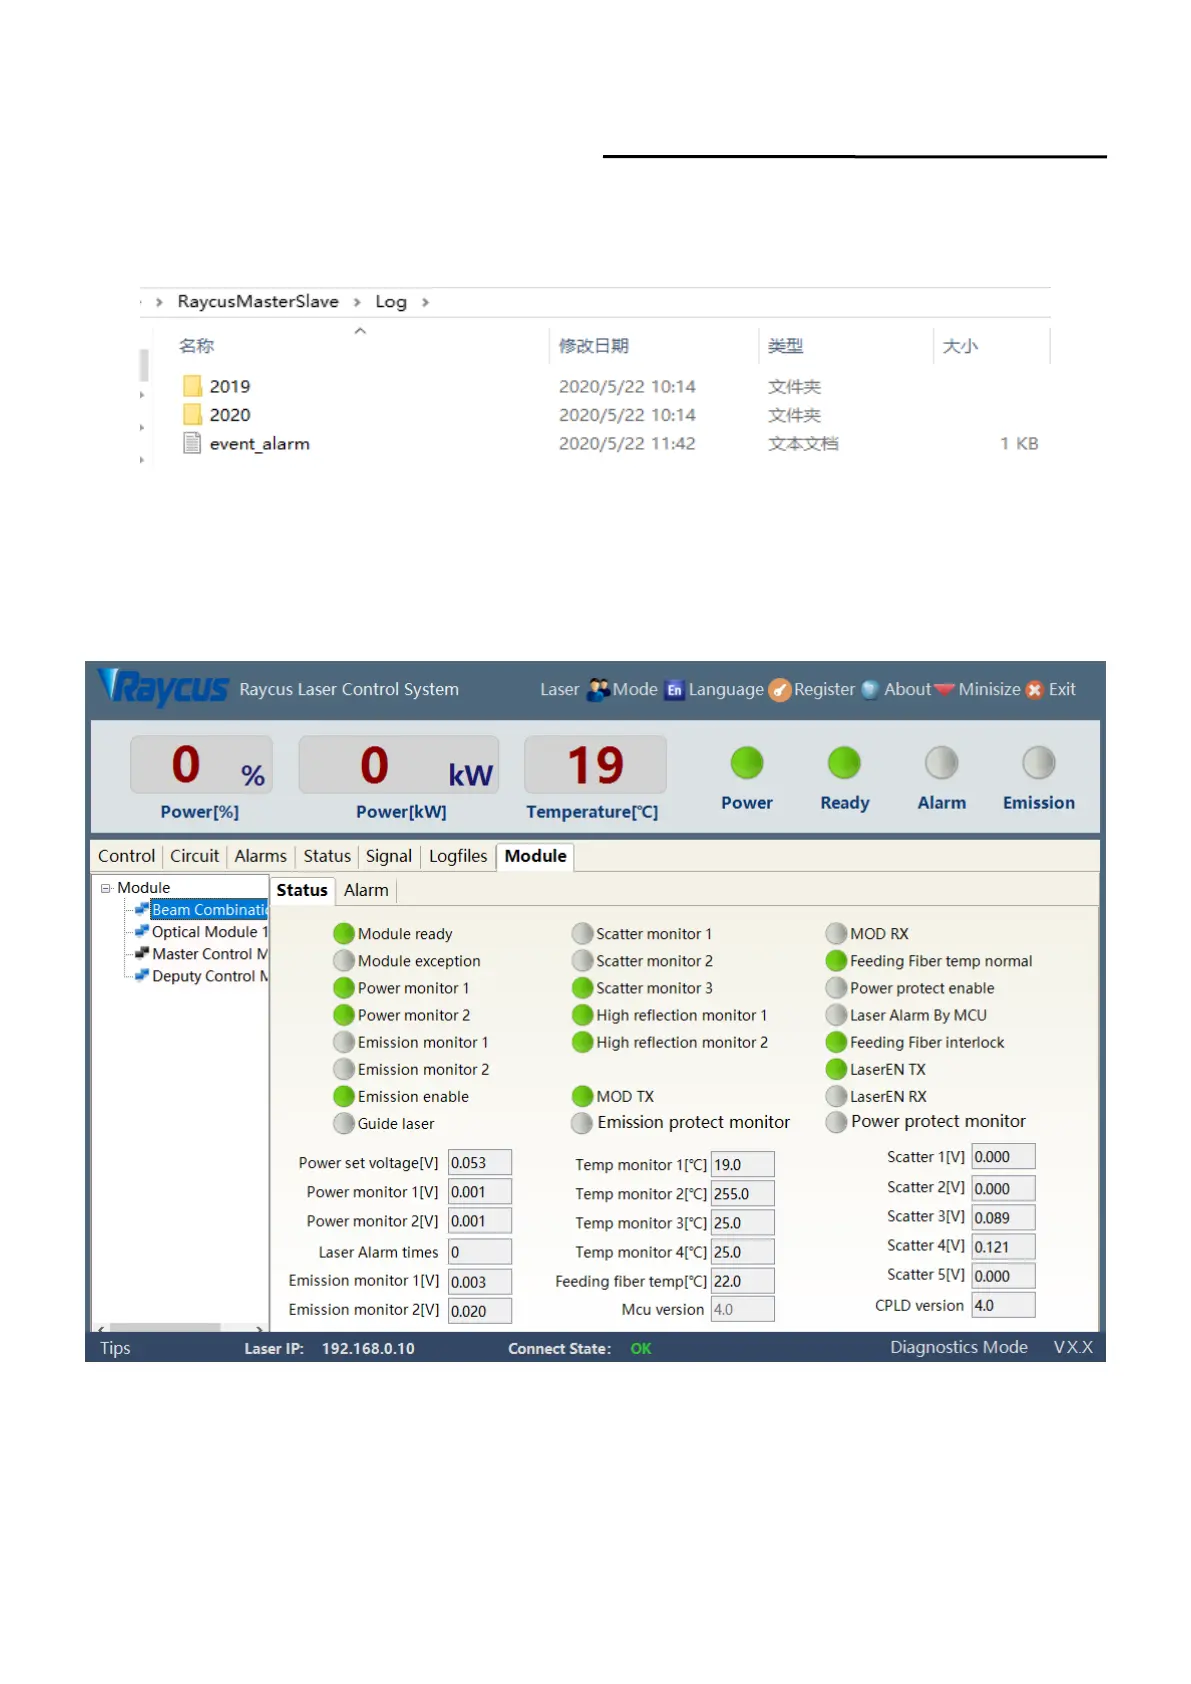Click the green Ready indicator lamp

[844, 763]
